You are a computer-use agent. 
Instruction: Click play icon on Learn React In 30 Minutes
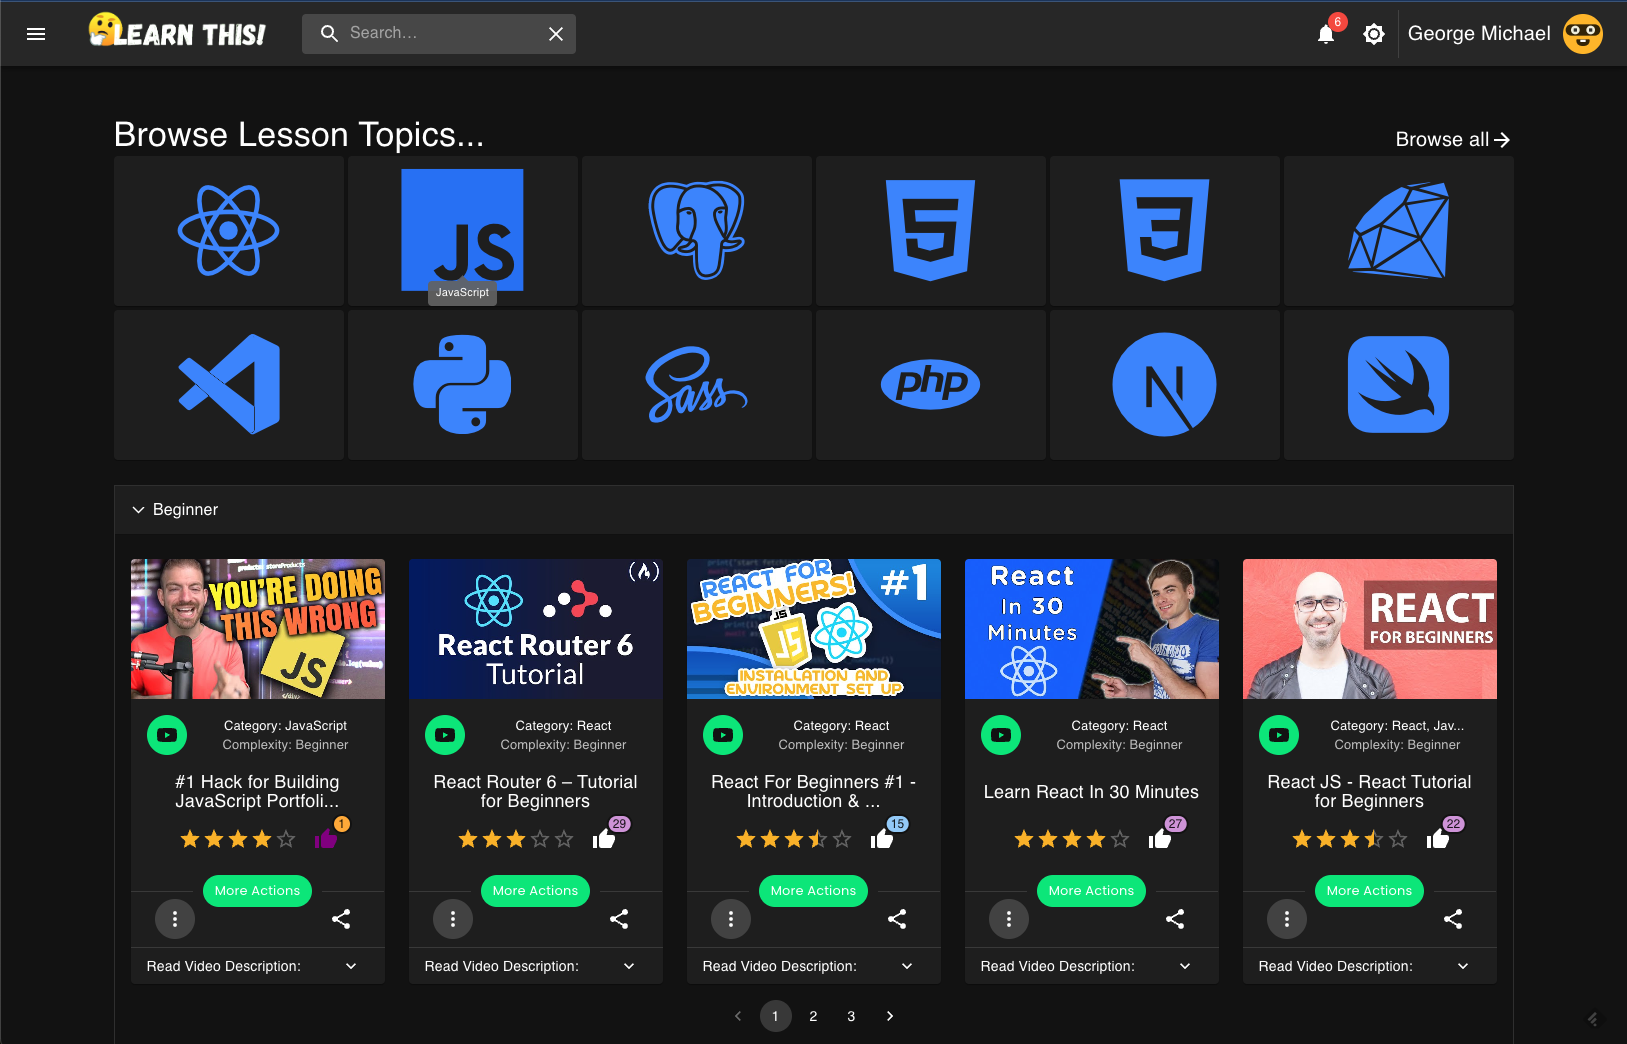point(1001,735)
